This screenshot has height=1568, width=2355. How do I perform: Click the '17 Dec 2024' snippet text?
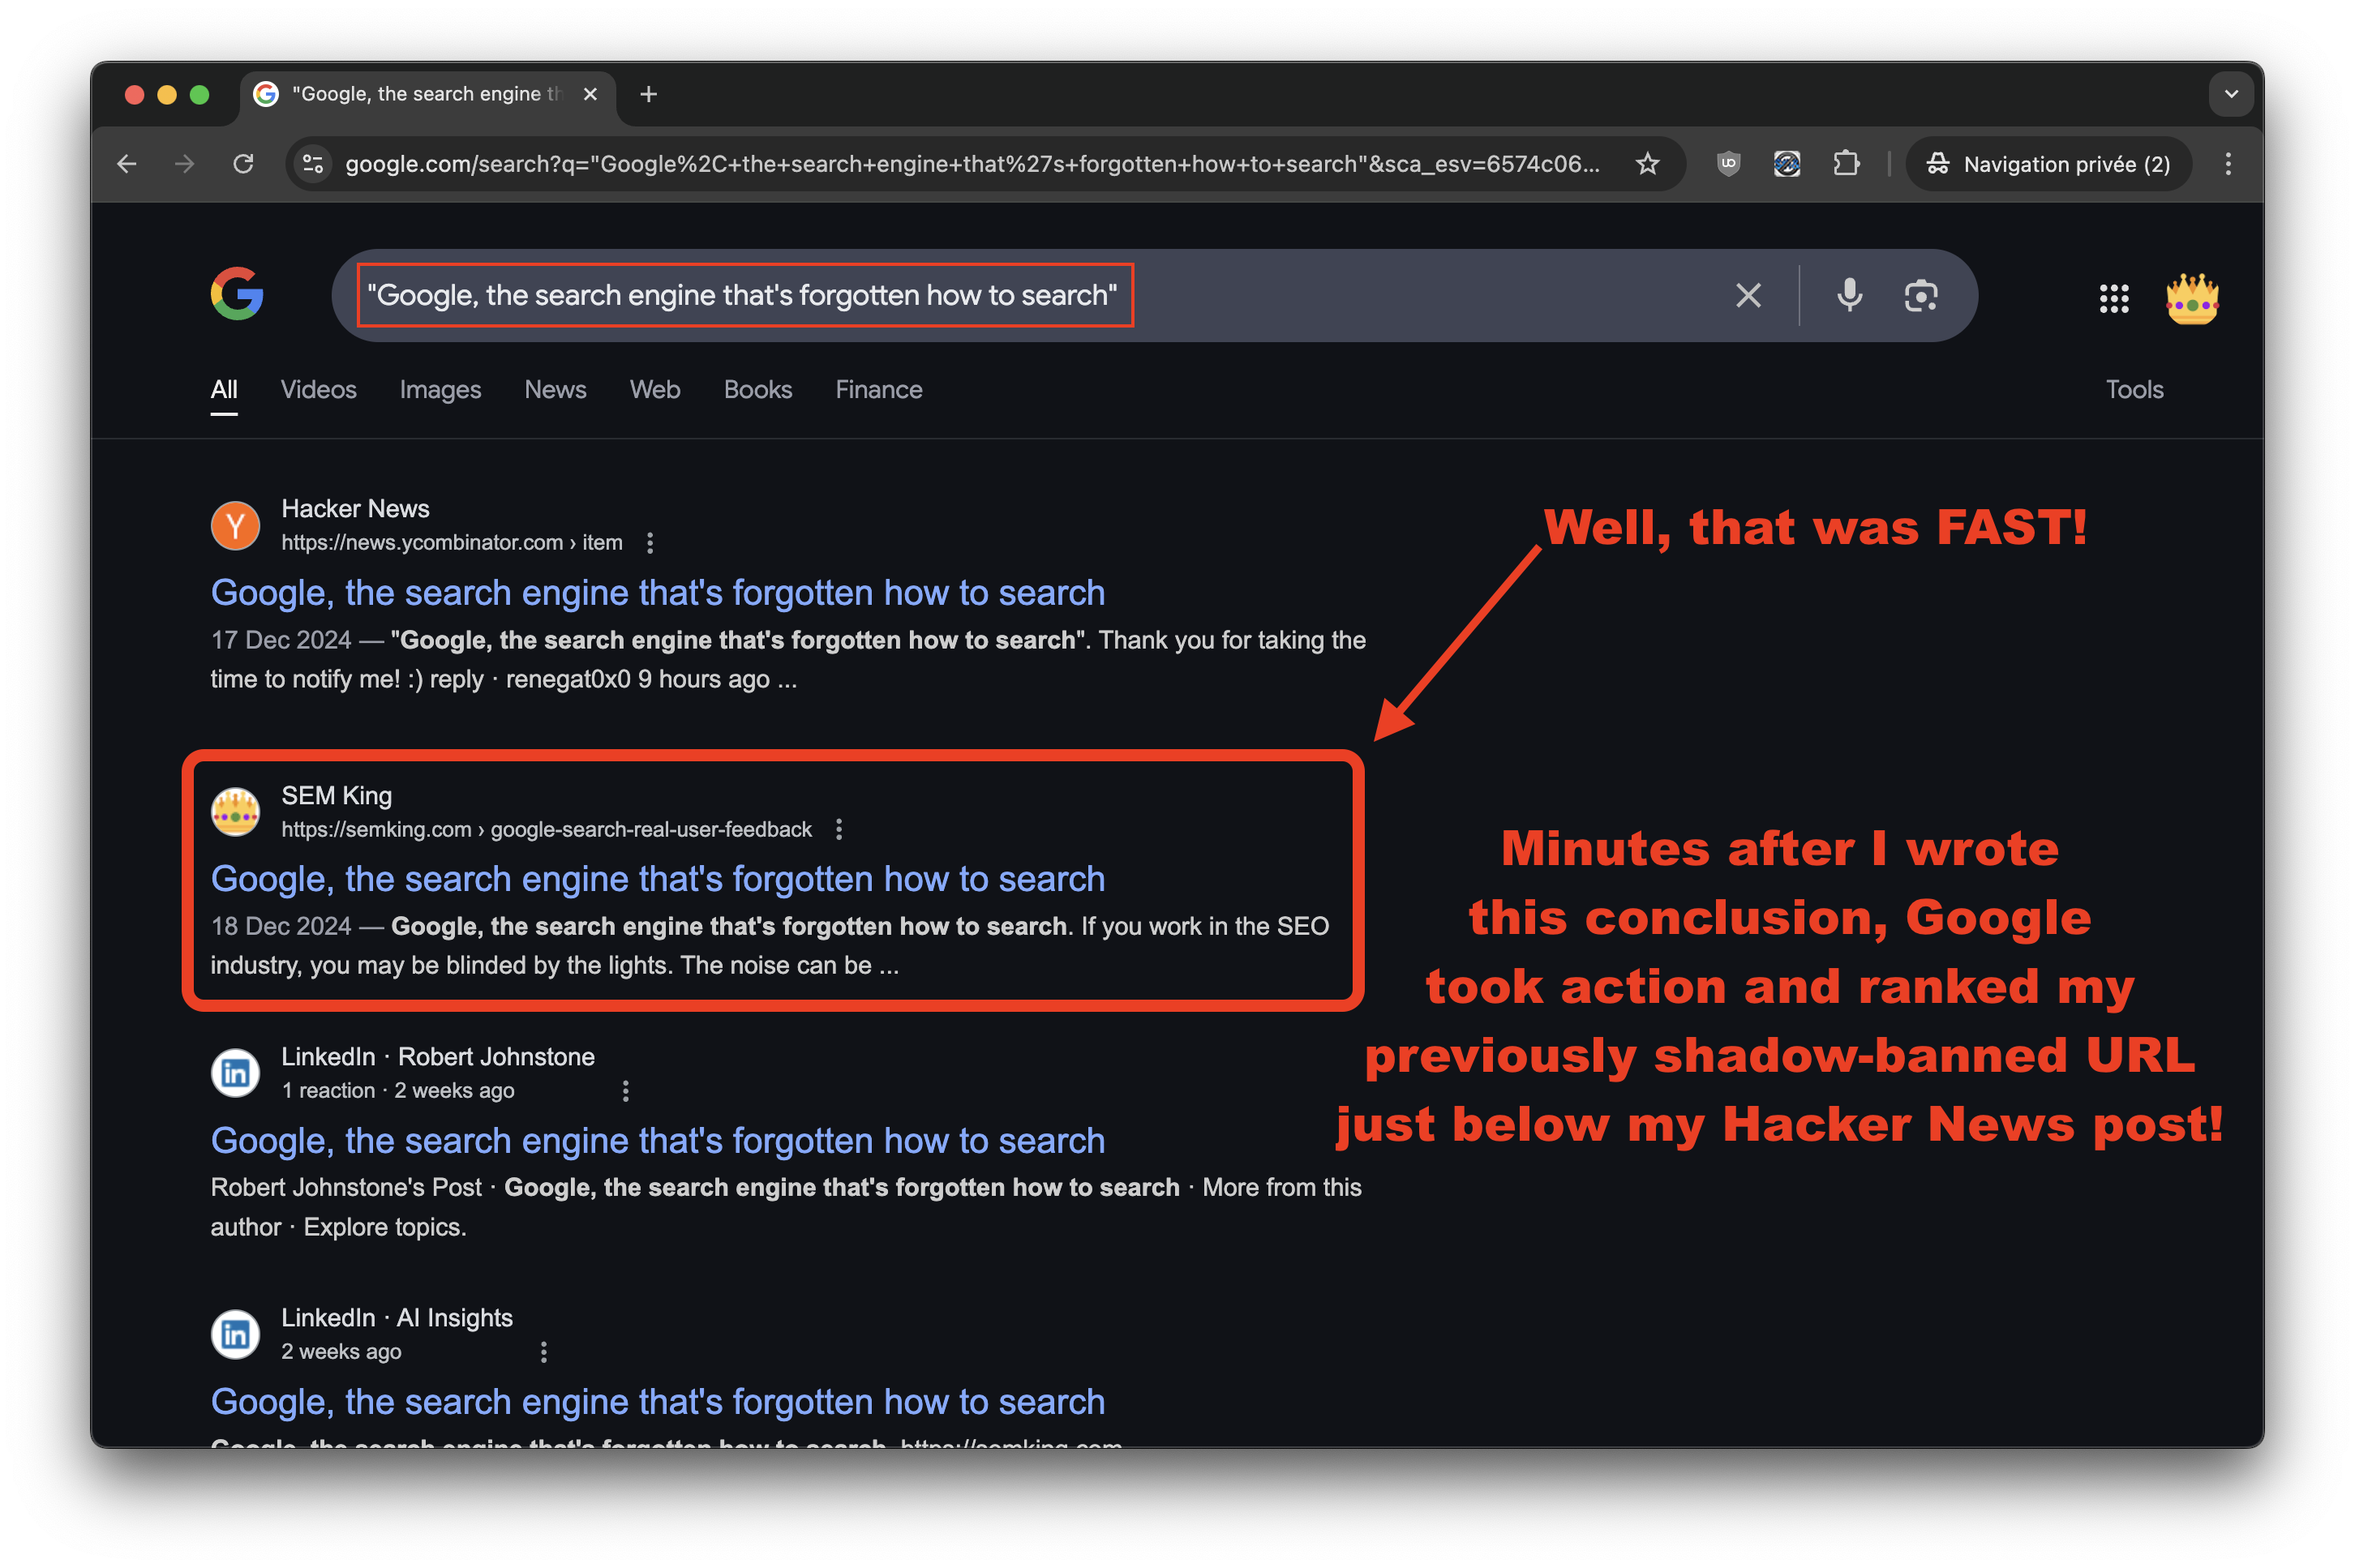[x=281, y=640]
